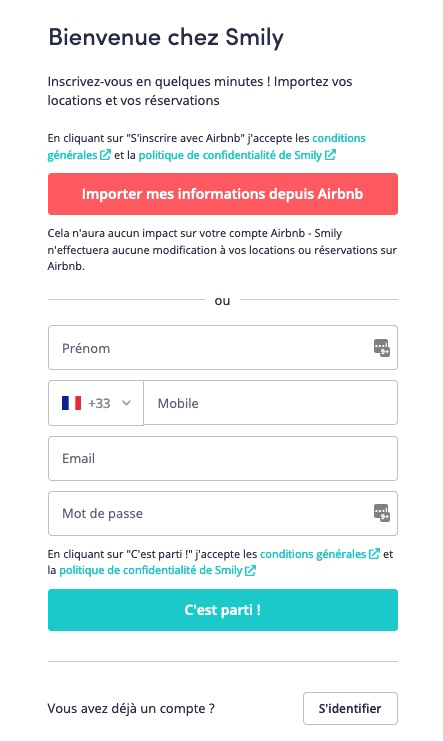The width and height of the screenshot is (443, 741).
Task: Click external-link icon after bottom privacy policy link
Action: pos(250,570)
